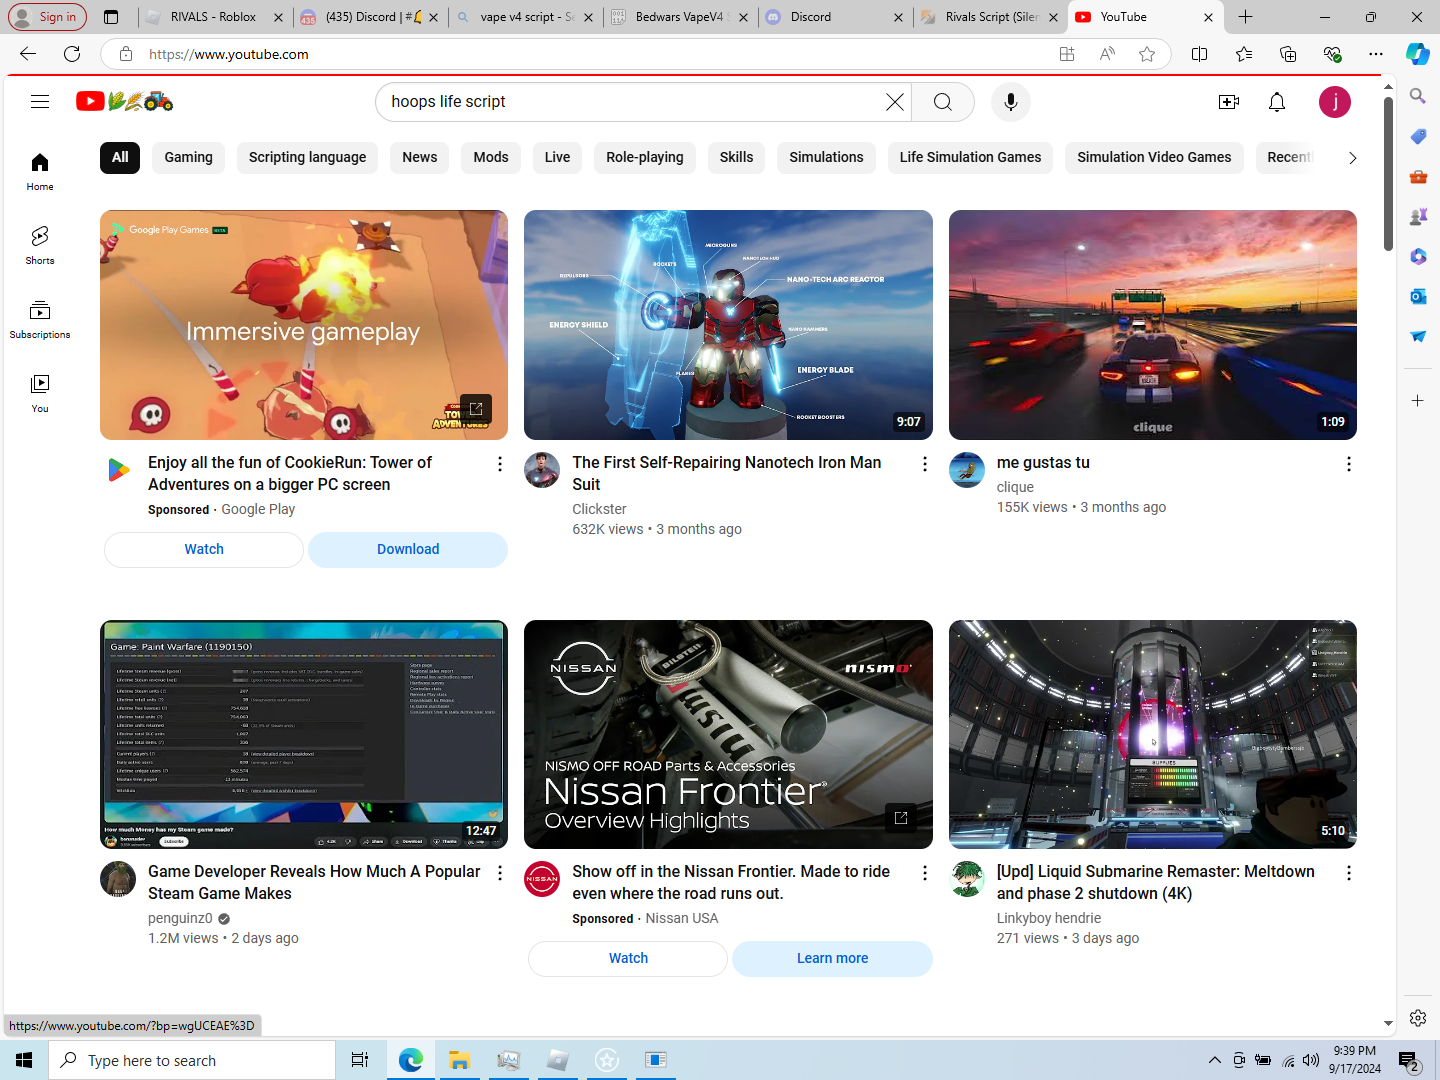The image size is (1440, 1080).
Task: Click Watch button under CookieRun ad
Action: click(x=204, y=549)
